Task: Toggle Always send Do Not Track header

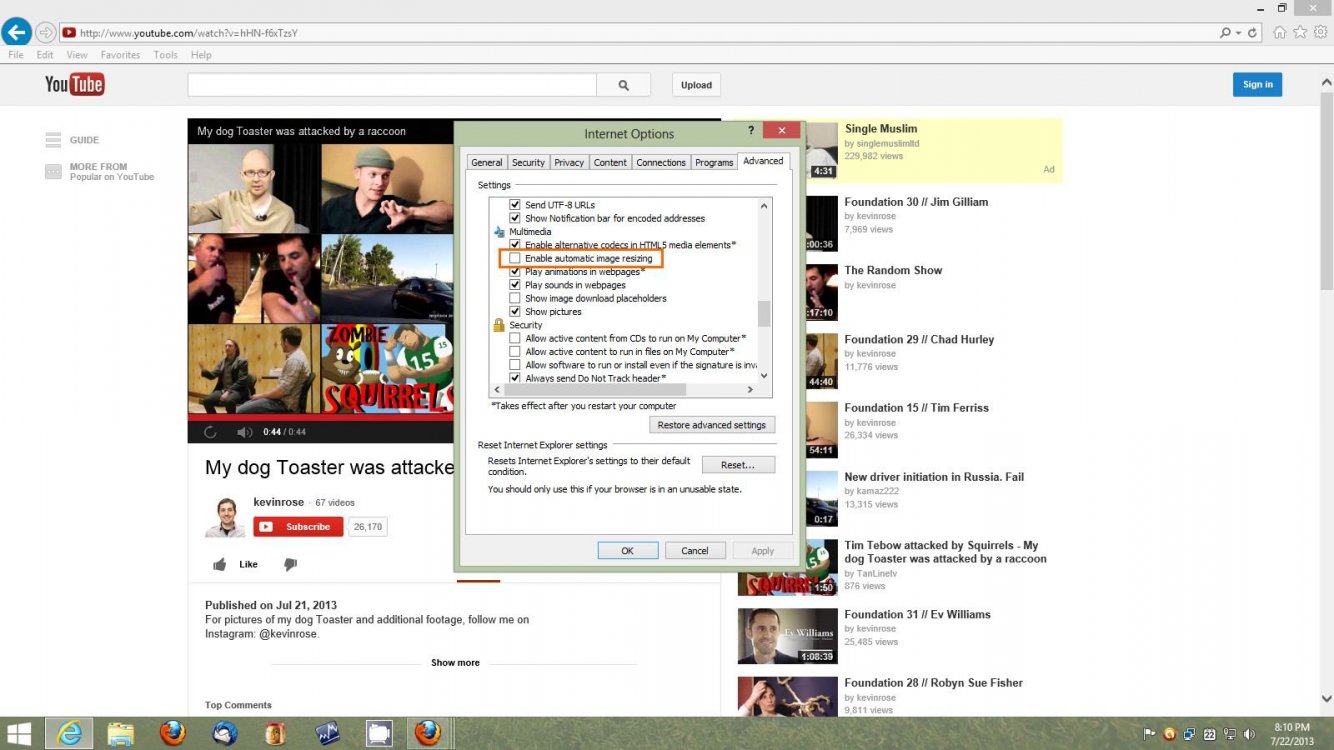Action: coord(515,378)
